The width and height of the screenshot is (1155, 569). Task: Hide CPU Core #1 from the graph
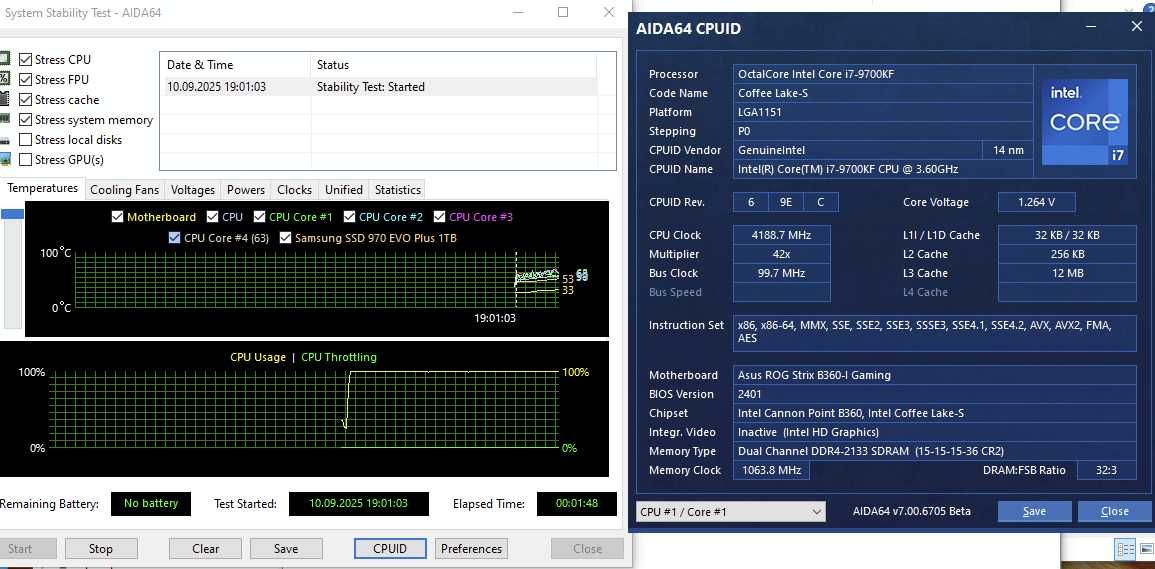pos(259,217)
